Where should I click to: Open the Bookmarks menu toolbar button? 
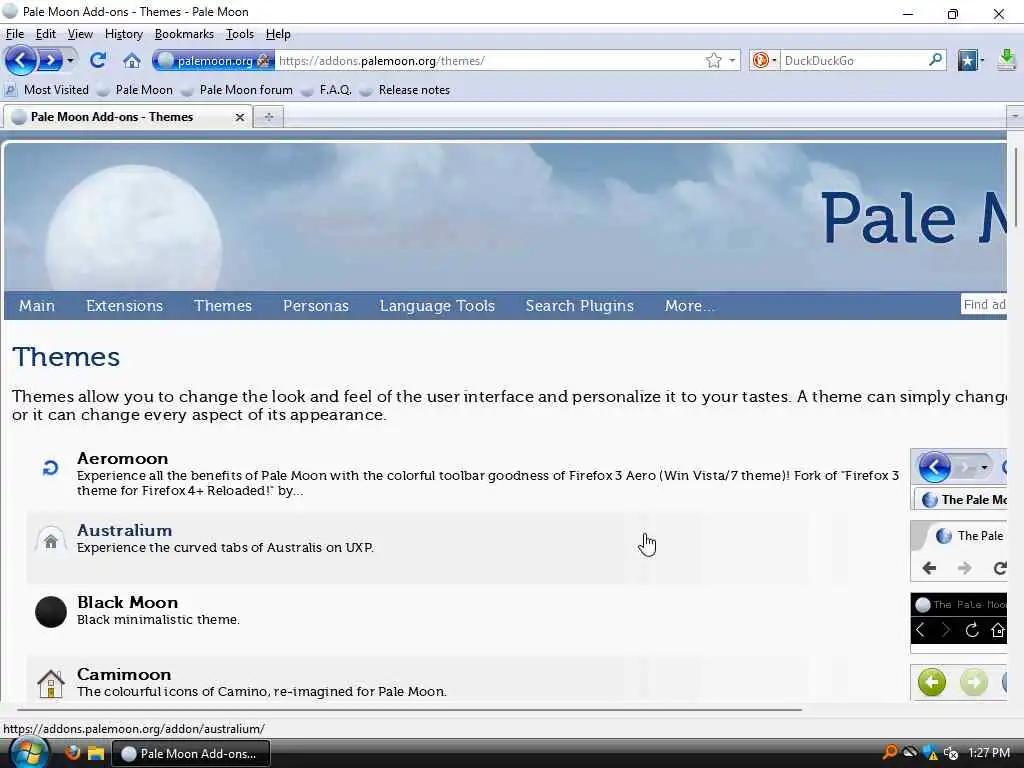coord(970,61)
